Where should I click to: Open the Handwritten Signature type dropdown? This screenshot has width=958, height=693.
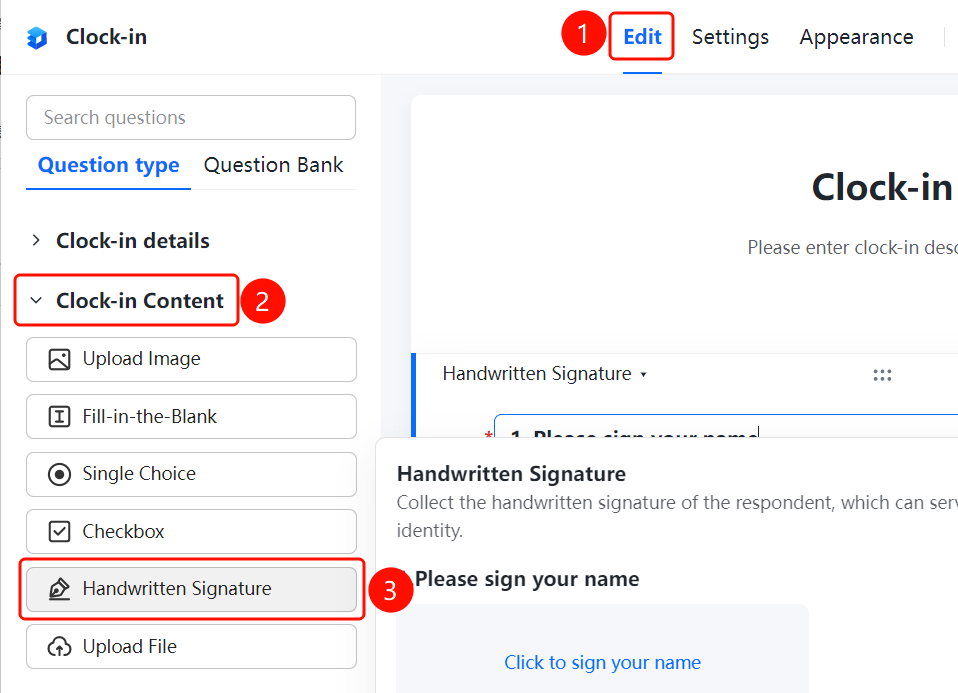coord(544,373)
